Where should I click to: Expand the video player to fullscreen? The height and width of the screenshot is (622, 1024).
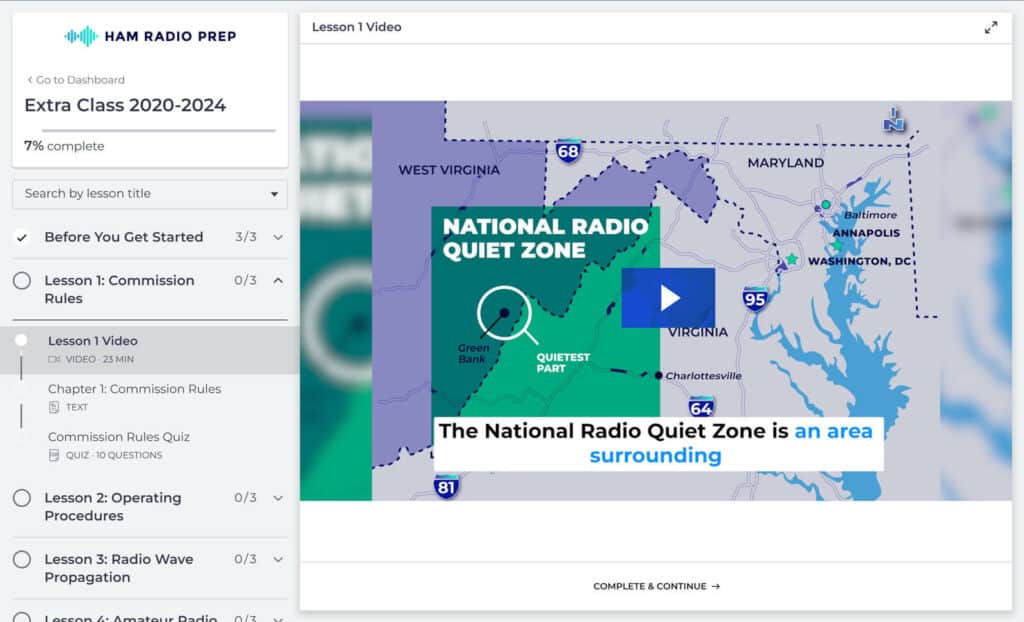click(991, 29)
